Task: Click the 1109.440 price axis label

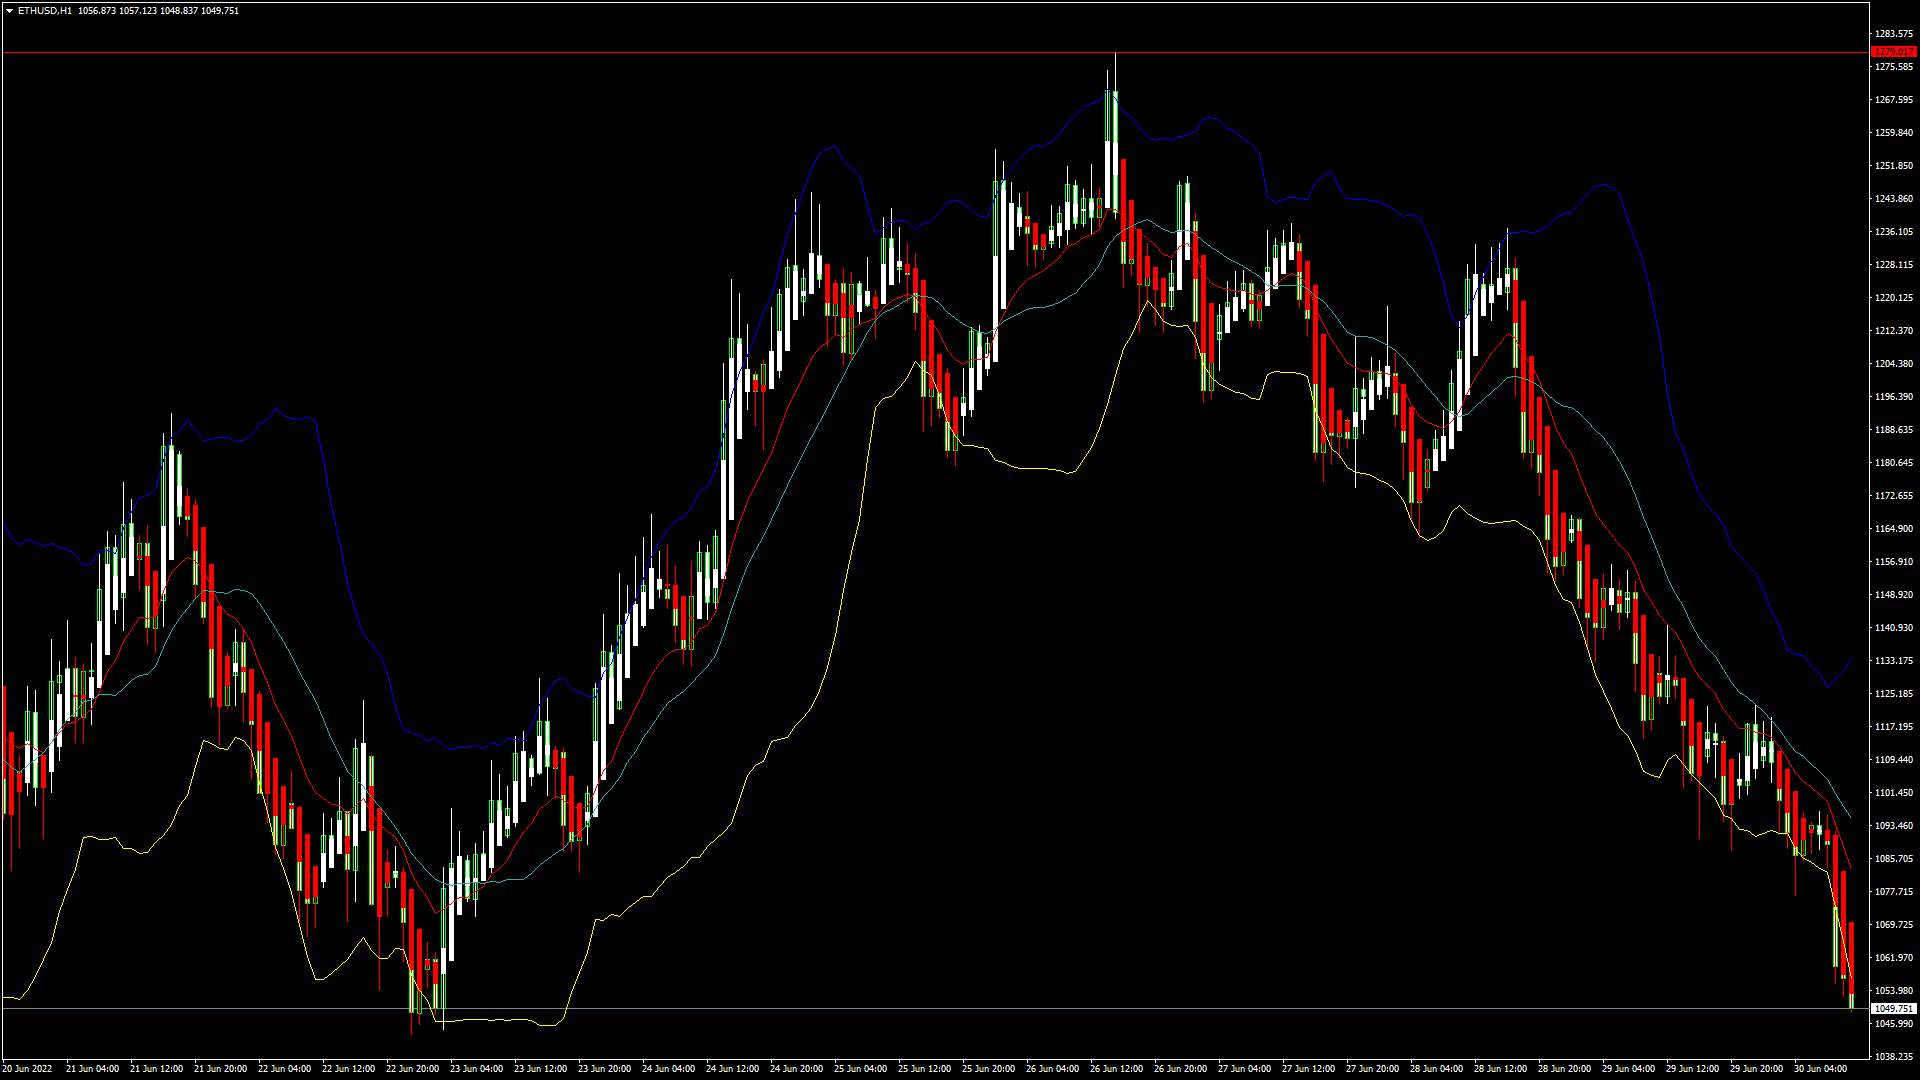Action: coord(1893,760)
